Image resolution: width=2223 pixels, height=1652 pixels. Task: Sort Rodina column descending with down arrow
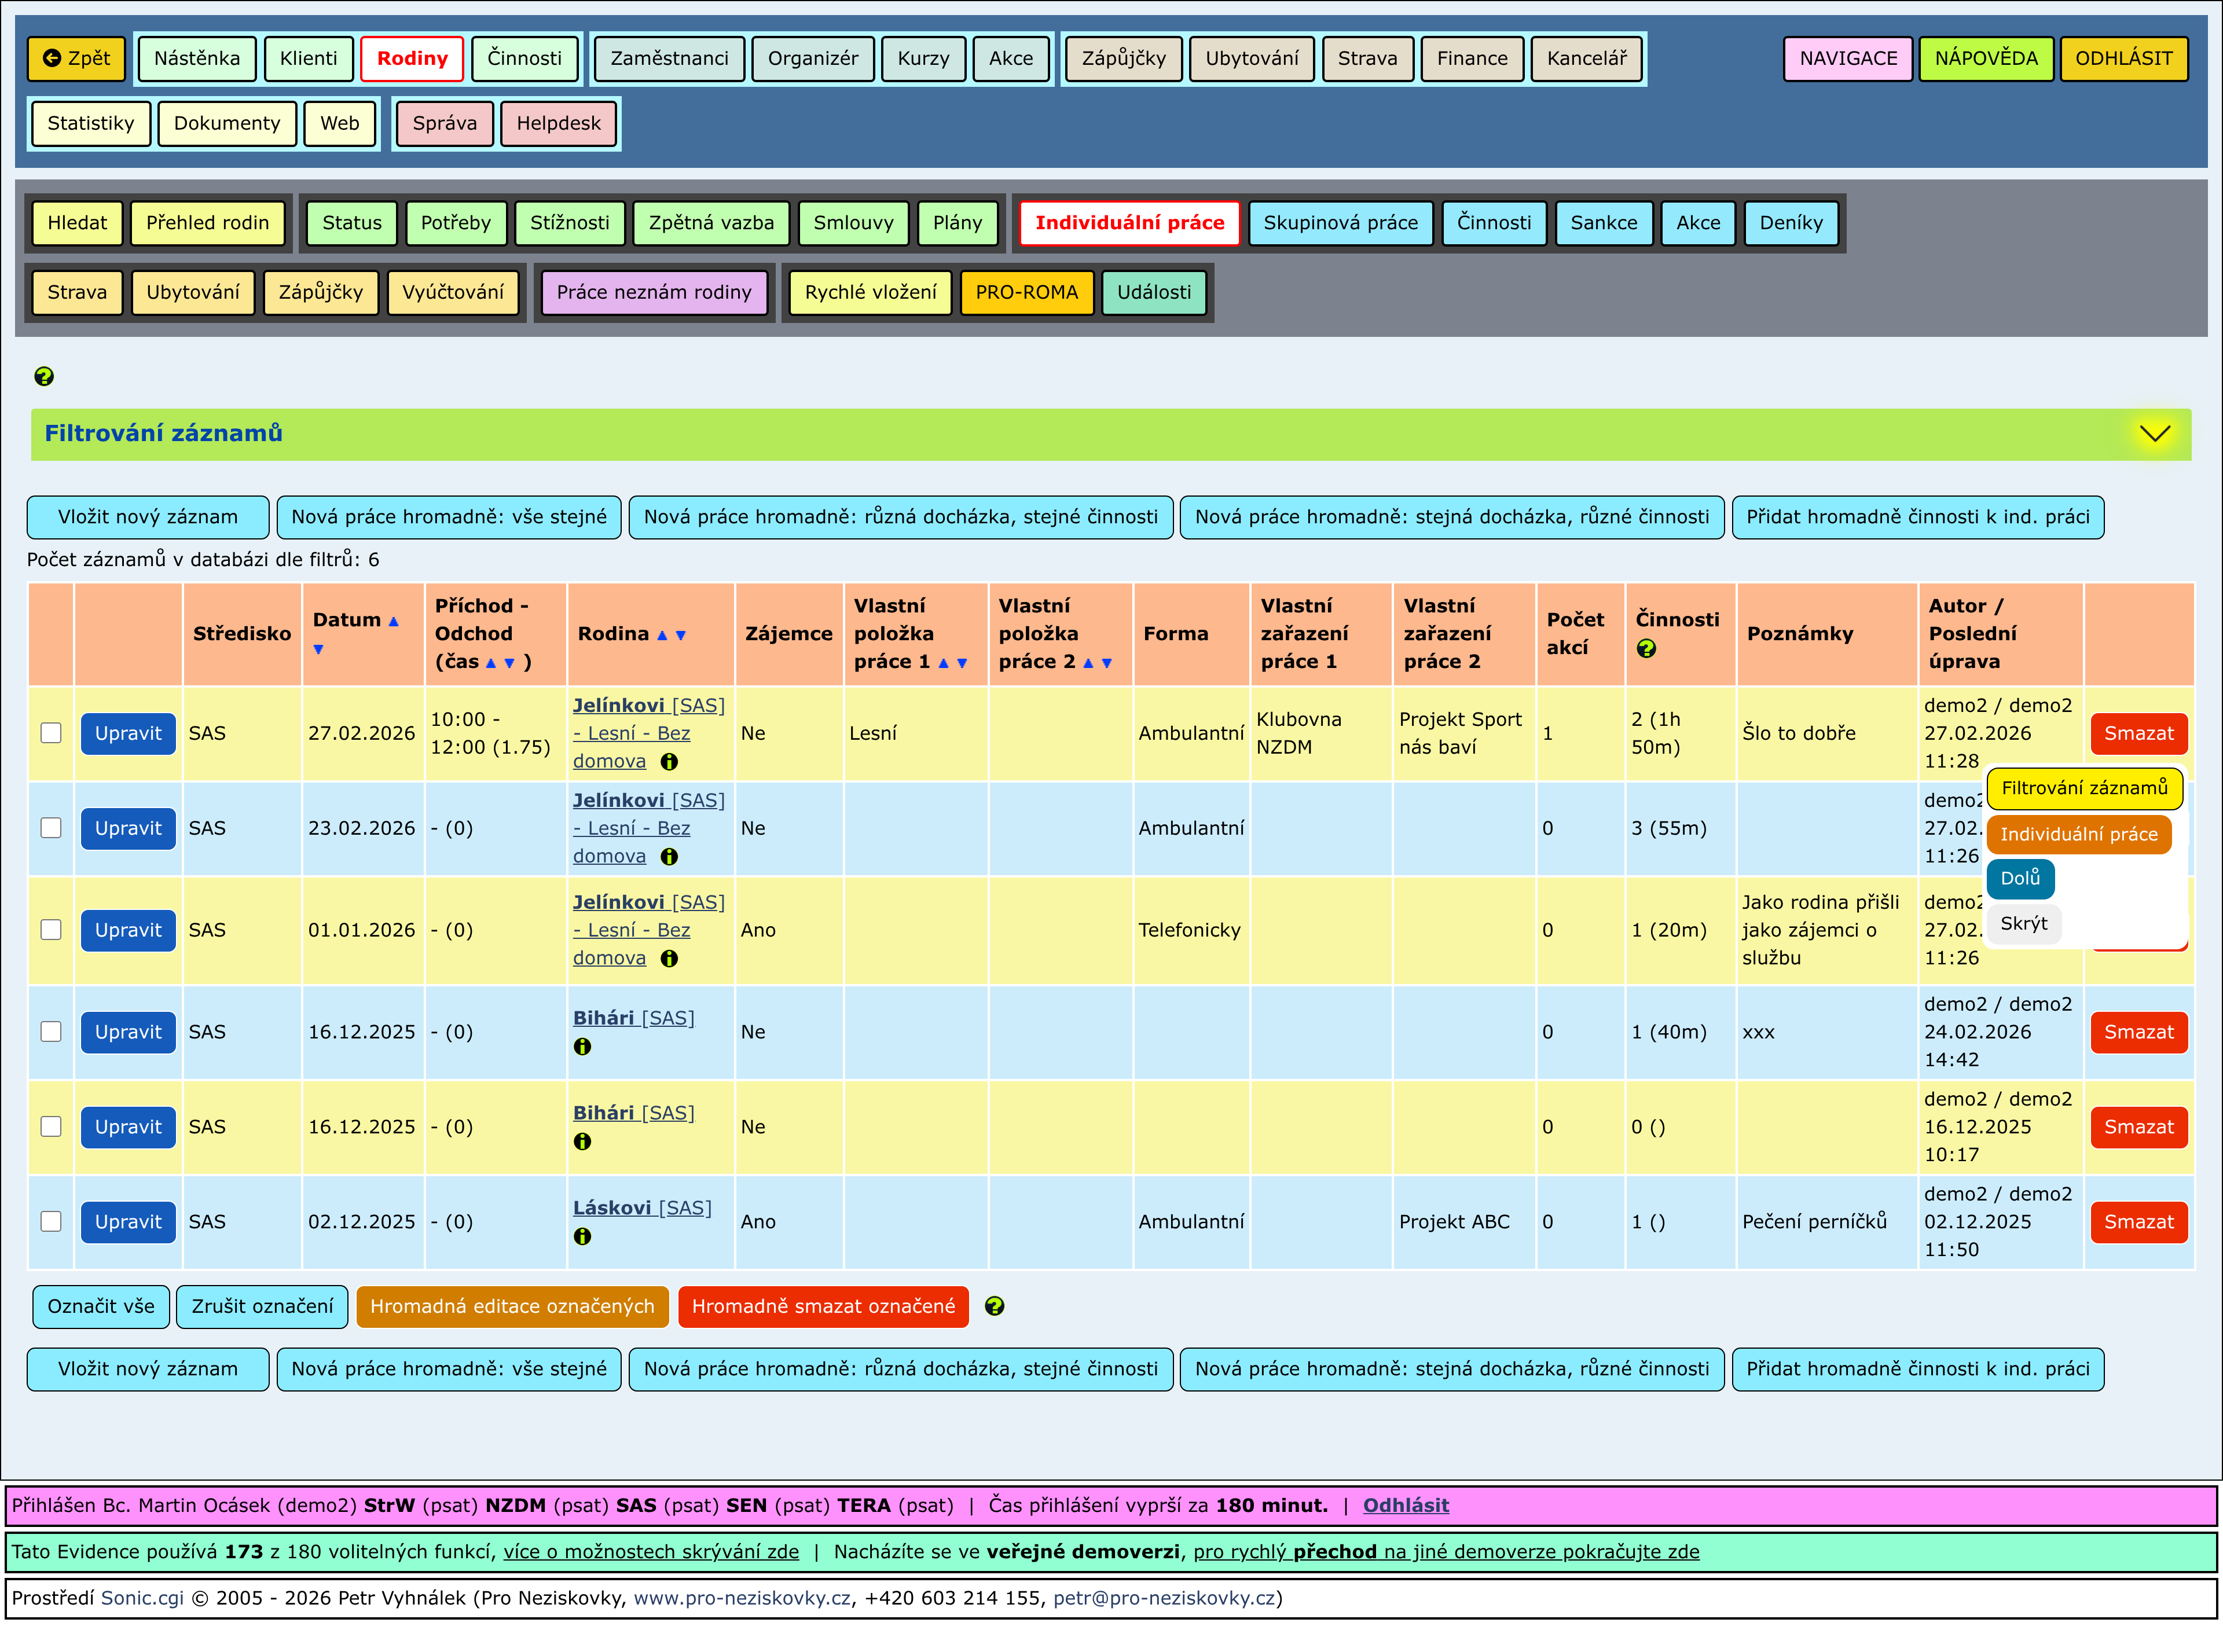tap(681, 635)
